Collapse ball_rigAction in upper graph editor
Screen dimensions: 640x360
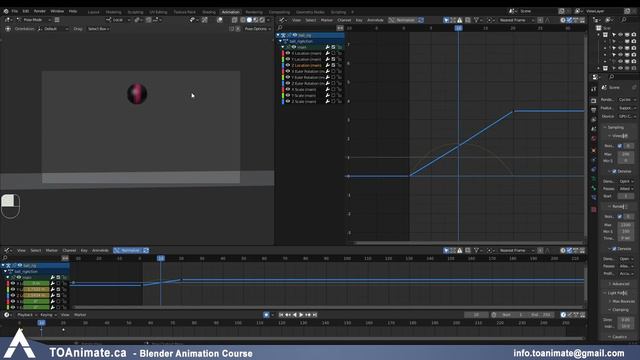coord(280,41)
